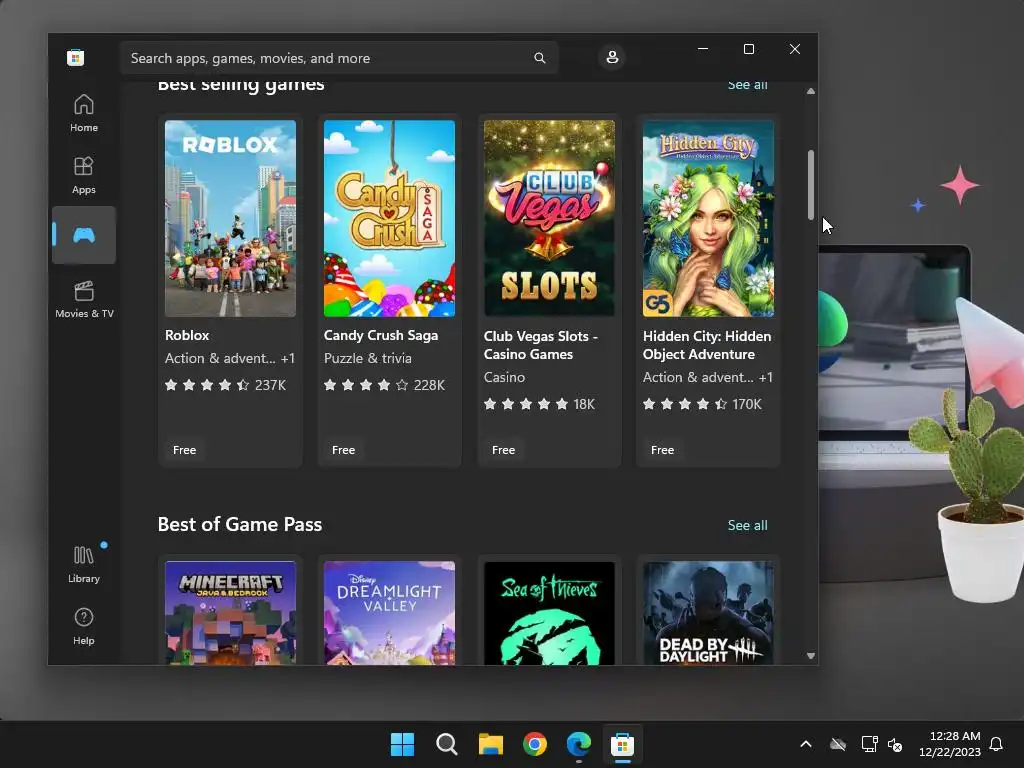Click the Free price tag on Hidden City
1024x768 pixels.
tap(662, 450)
